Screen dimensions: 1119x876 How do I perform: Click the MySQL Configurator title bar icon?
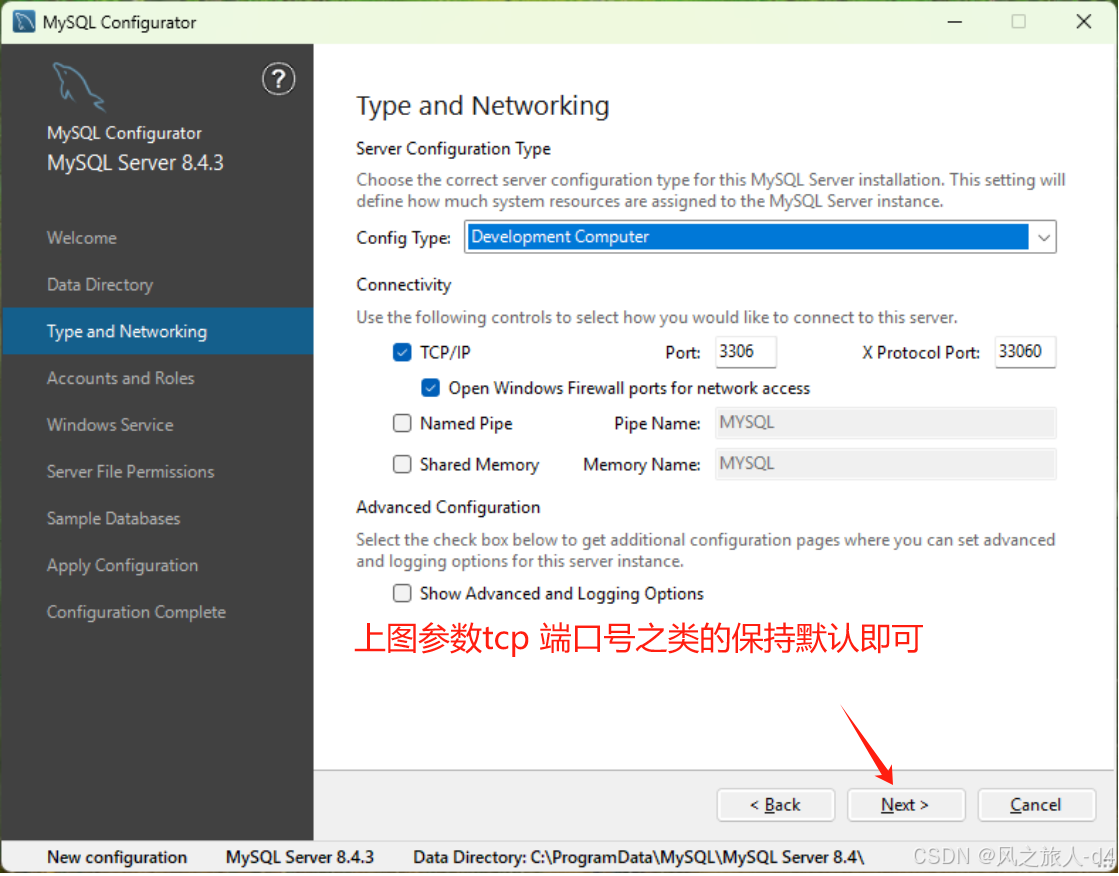point(24,21)
